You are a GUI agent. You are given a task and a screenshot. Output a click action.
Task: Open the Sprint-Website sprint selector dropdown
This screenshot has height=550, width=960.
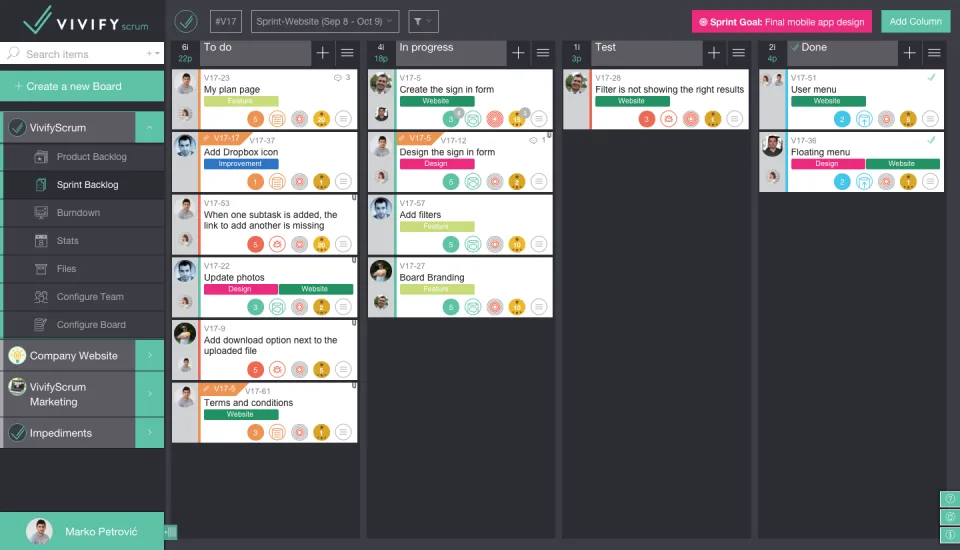324,21
